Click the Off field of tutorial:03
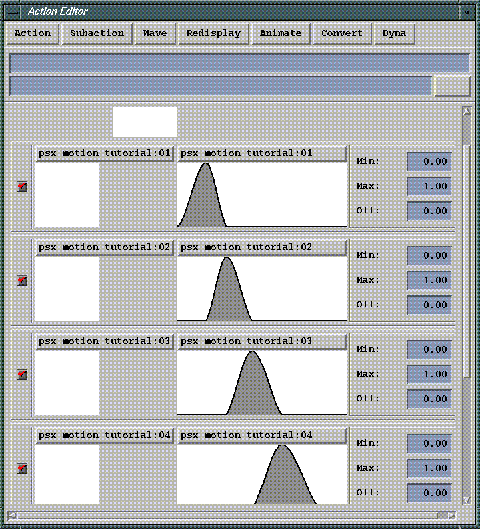This screenshot has width=480, height=529. pyautogui.click(x=429, y=399)
